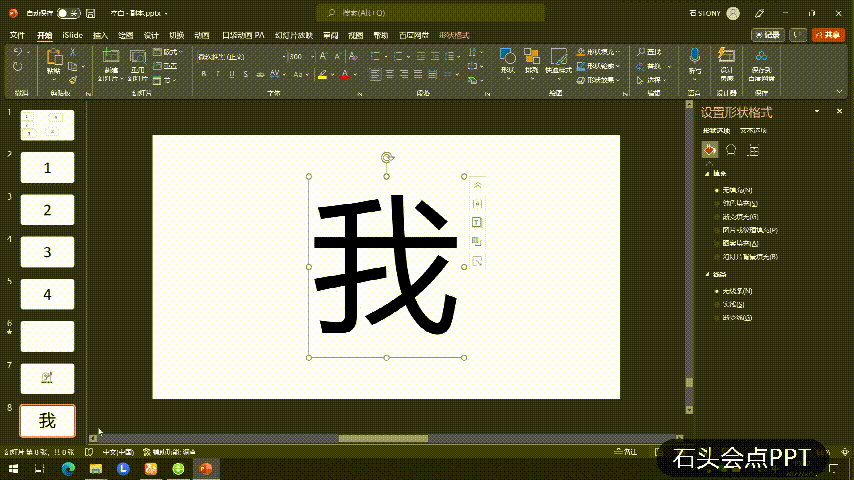Screen dimensions: 854x480
Task: Collapse the ribbon with the chevron
Action: point(839,92)
